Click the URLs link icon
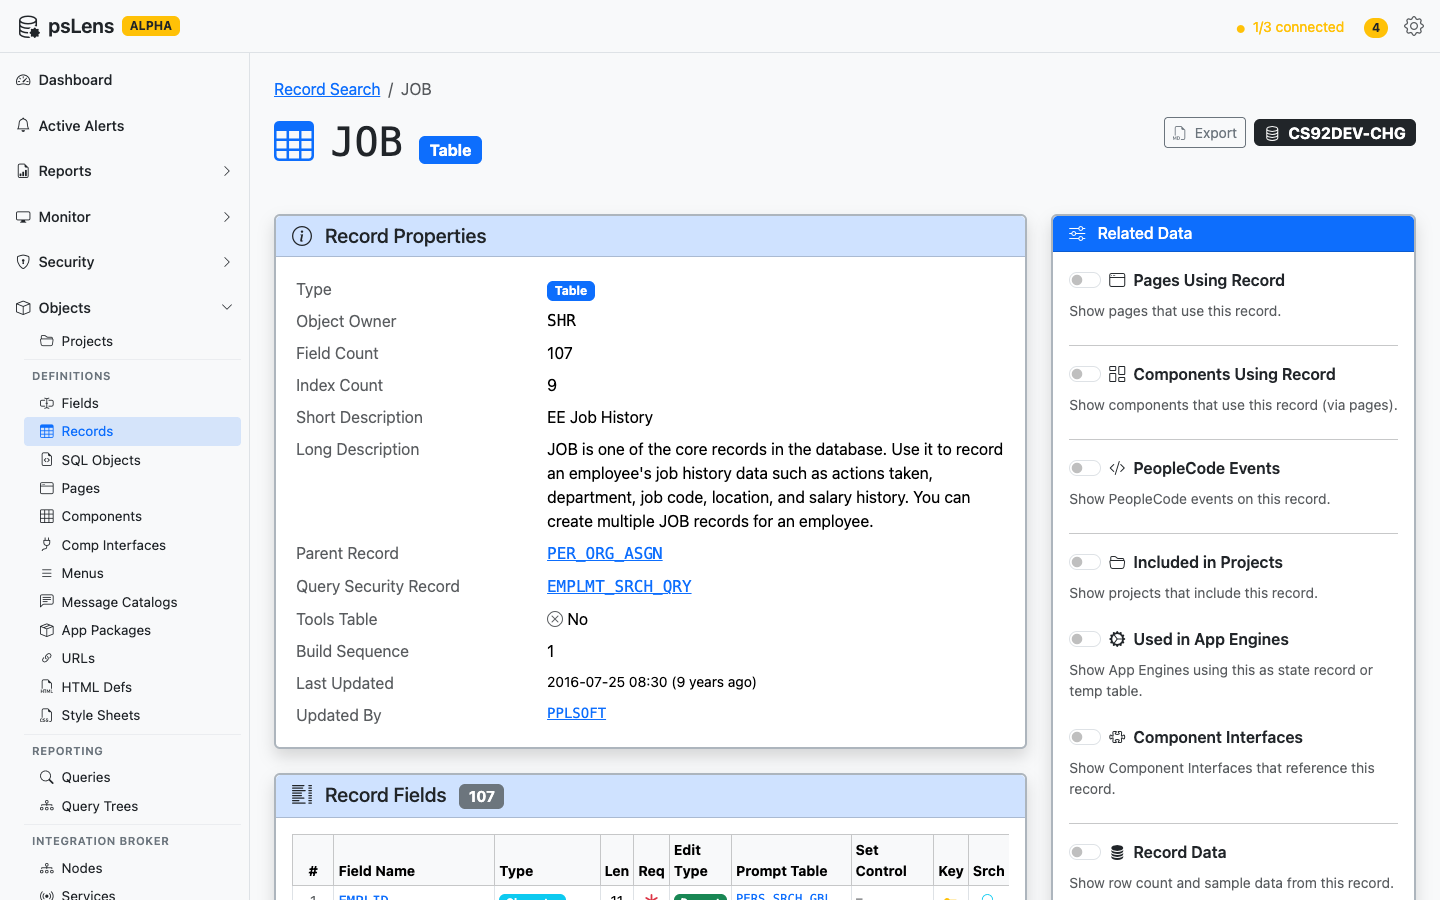The width and height of the screenshot is (1440, 900). pos(47,658)
